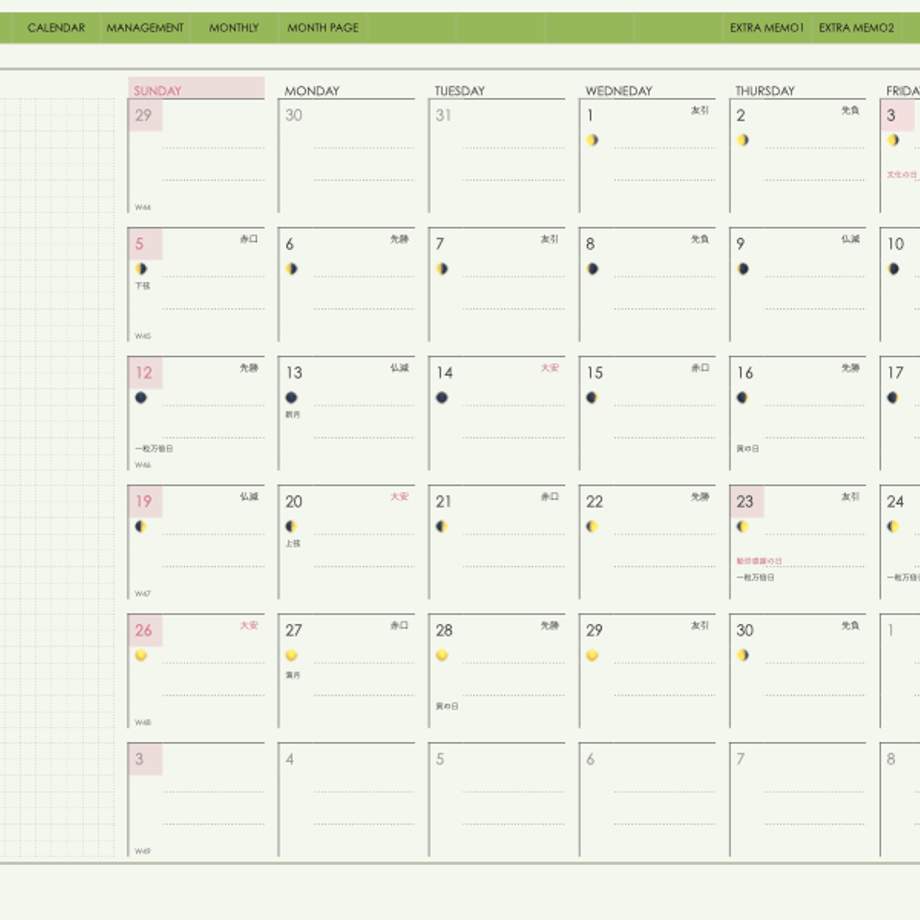Click the THURSDAY column header
Screen dimensions: 920x920
765,91
